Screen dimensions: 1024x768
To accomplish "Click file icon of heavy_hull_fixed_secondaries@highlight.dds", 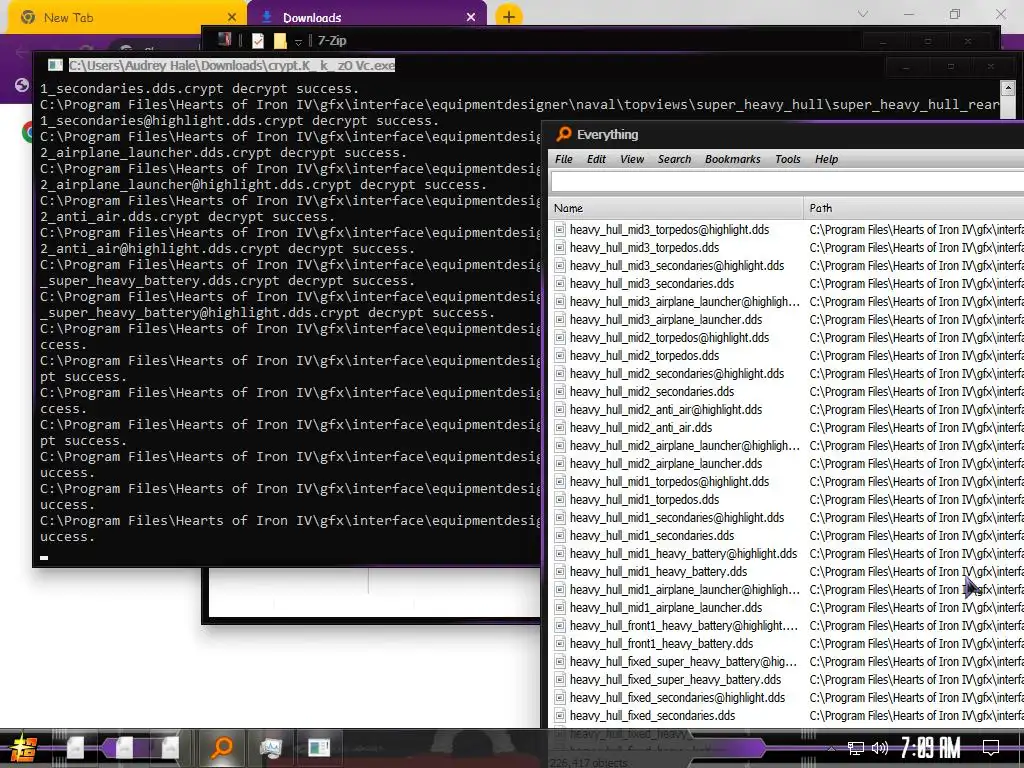I will pos(560,697).
